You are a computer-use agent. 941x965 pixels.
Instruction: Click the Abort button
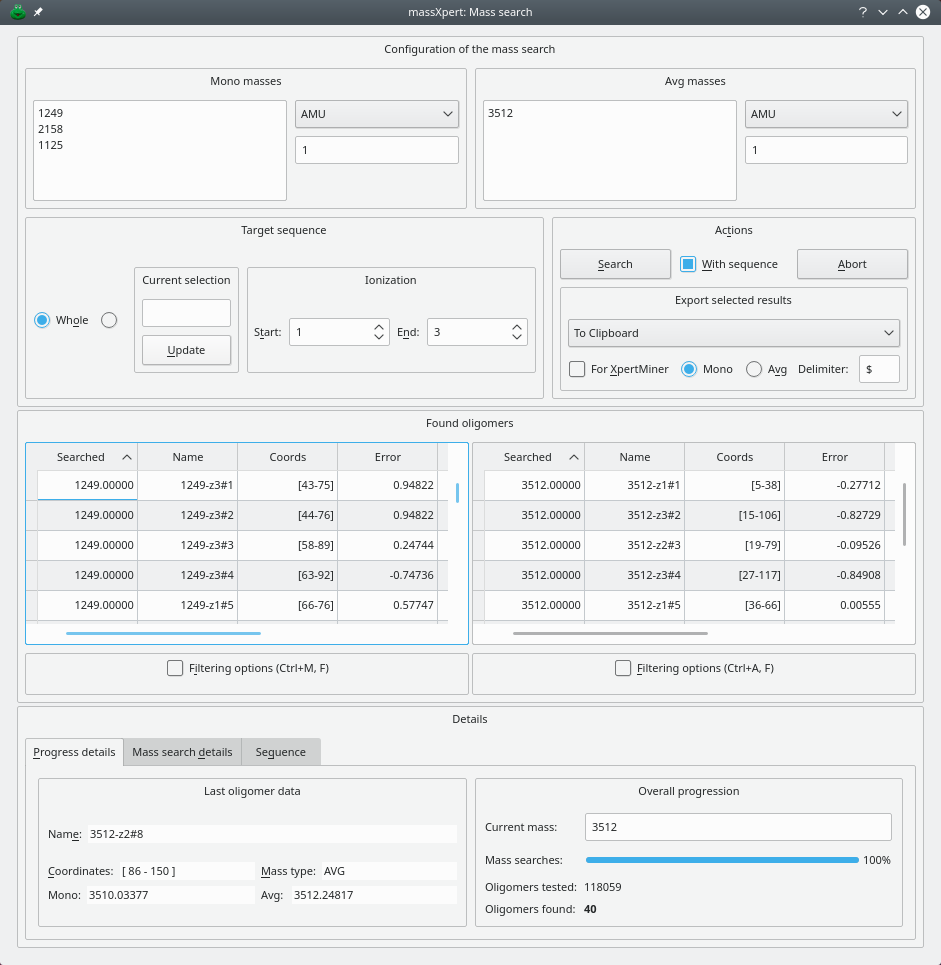tap(852, 264)
